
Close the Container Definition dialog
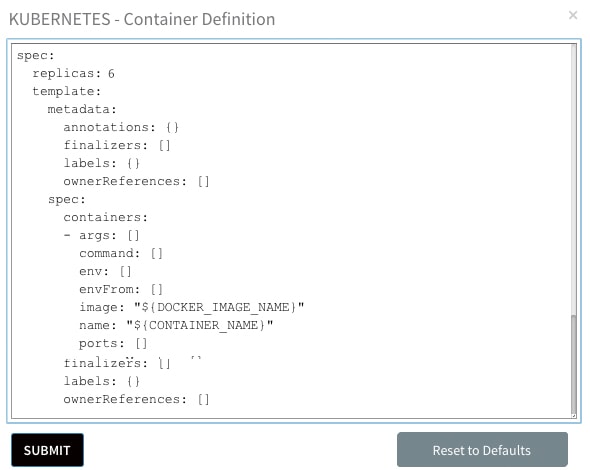573,15
